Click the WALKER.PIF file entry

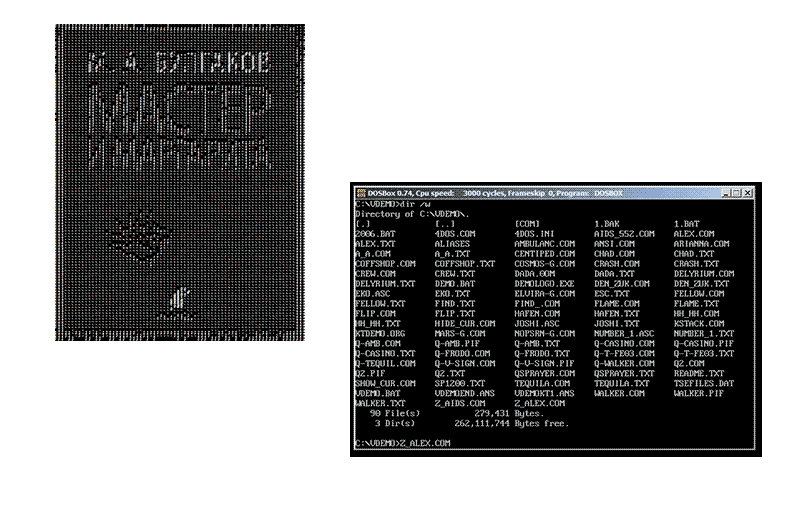[698, 393]
